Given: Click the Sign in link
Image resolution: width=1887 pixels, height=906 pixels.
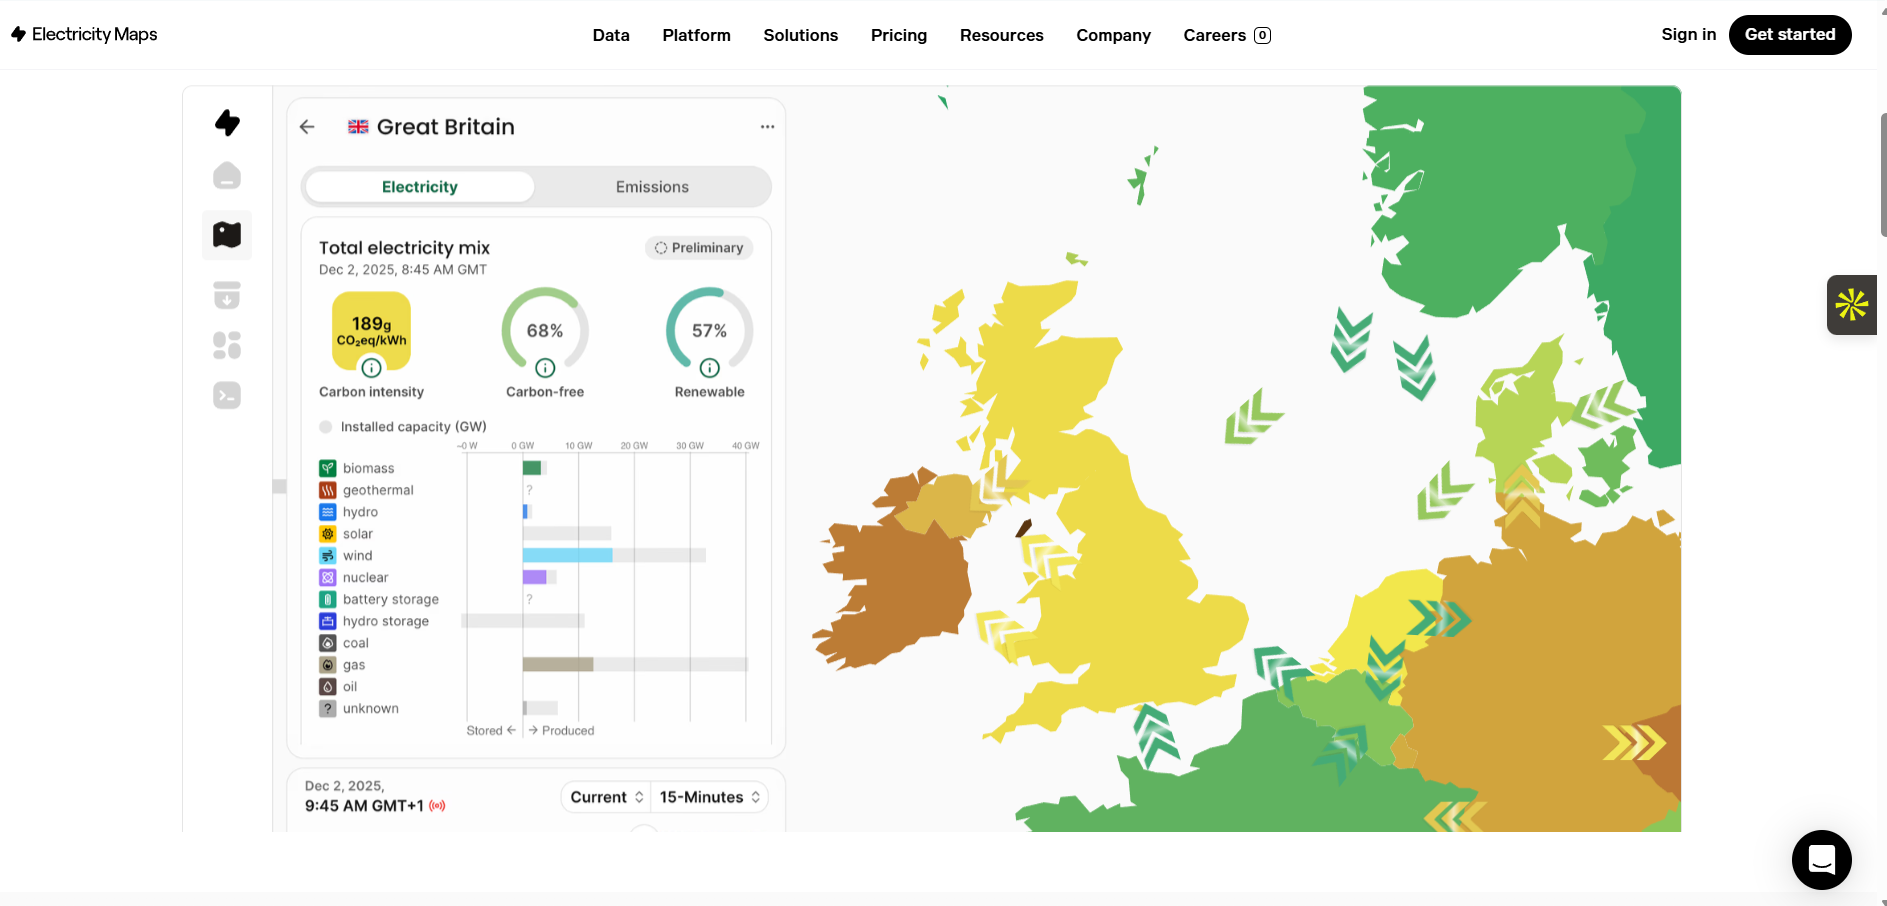Looking at the screenshot, I should click(1688, 34).
